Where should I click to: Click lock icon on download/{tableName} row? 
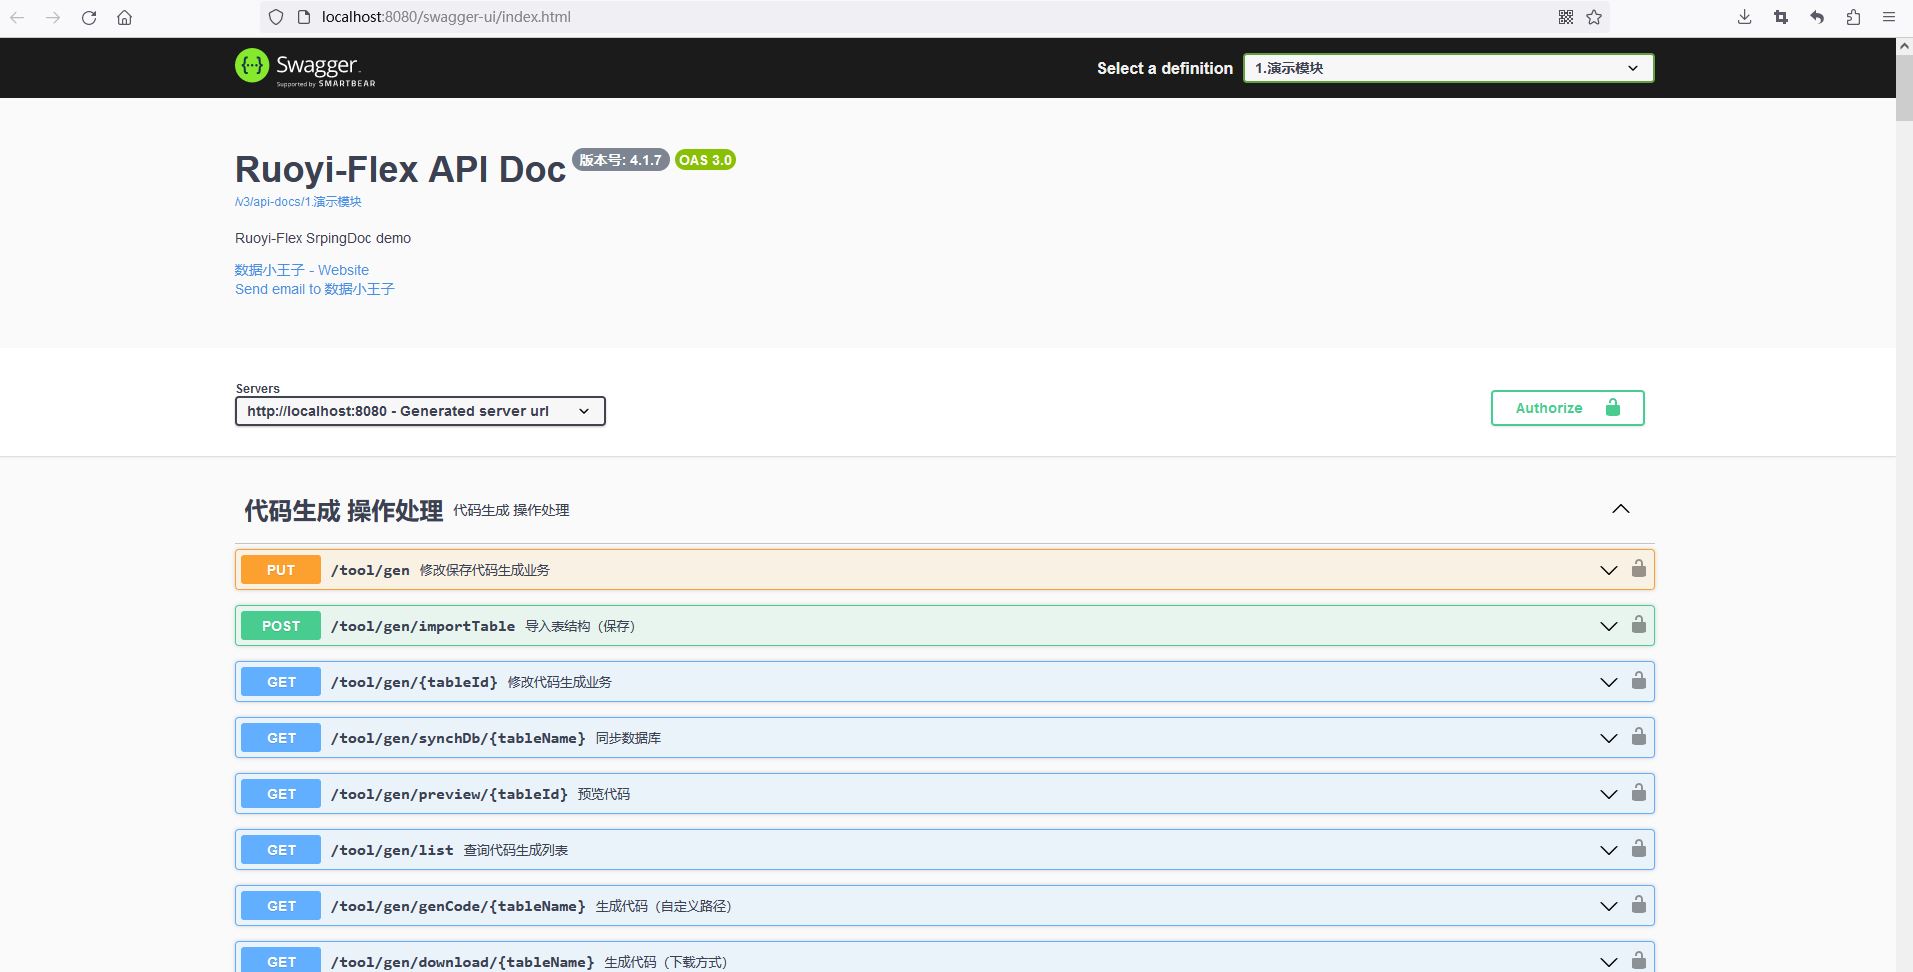[x=1639, y=961]
